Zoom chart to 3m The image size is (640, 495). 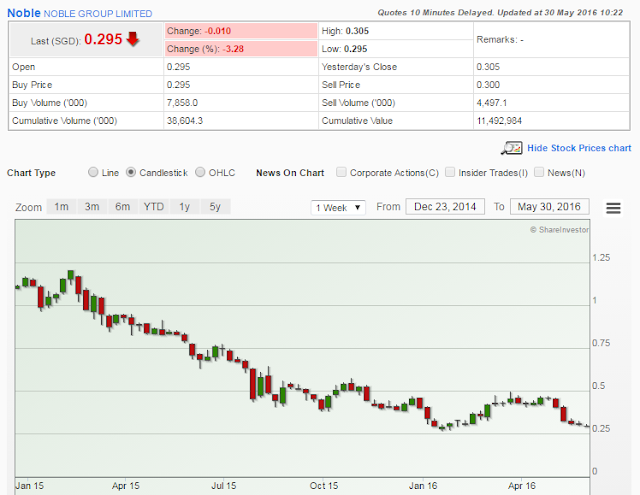92,207
